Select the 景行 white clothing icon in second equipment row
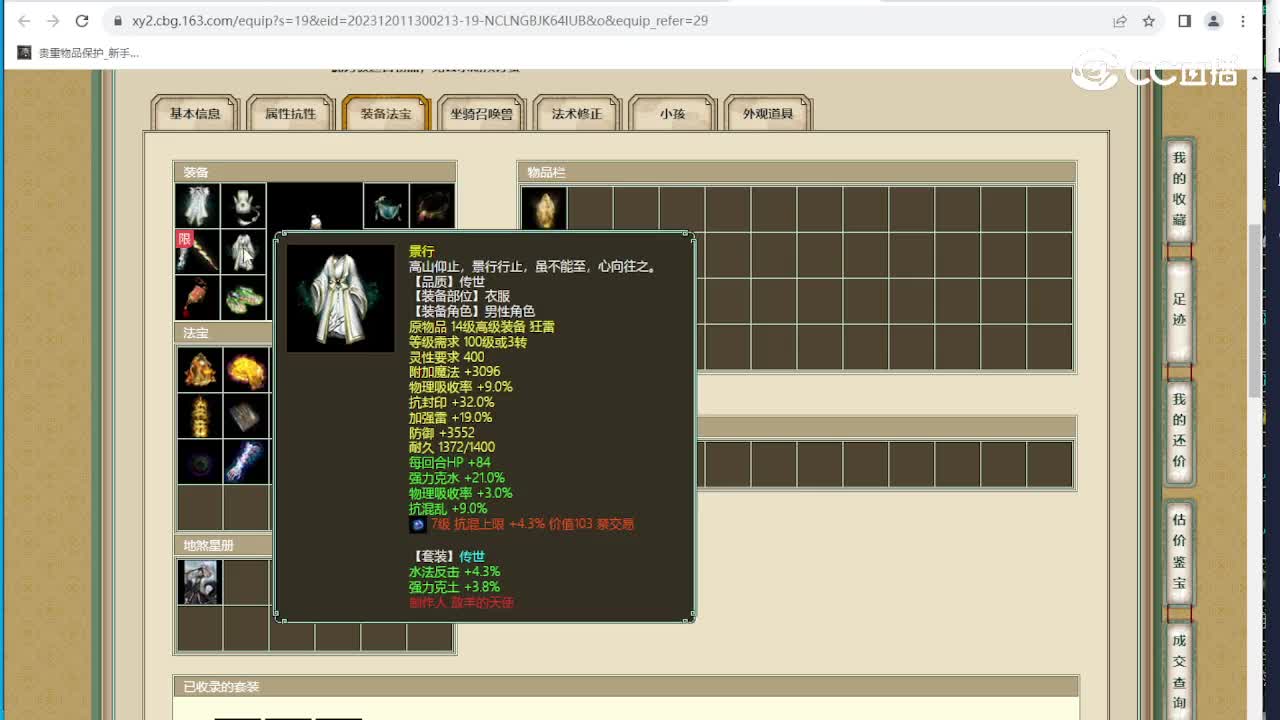This screenshot has height=720, width=1280. tap(243, 252)
